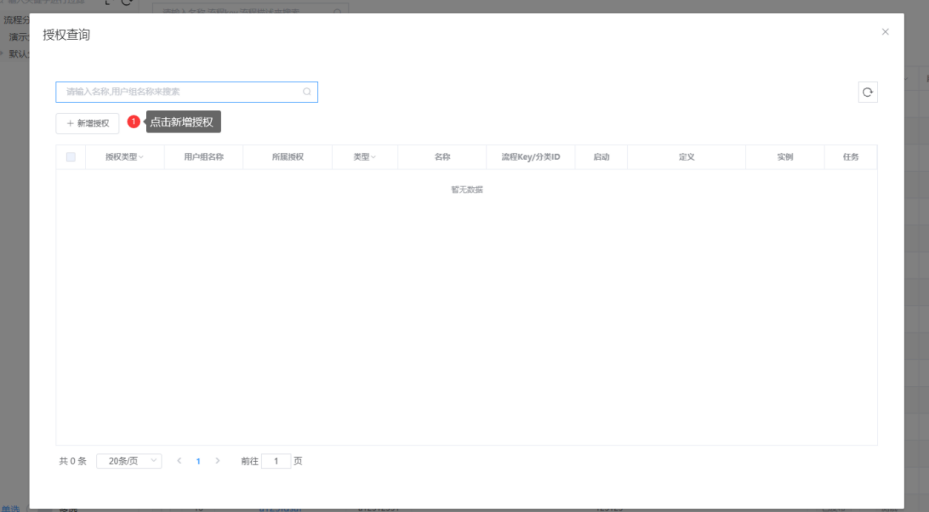Focus the 前往 page jump input
The image size is (929, 512).
[276, 461]
